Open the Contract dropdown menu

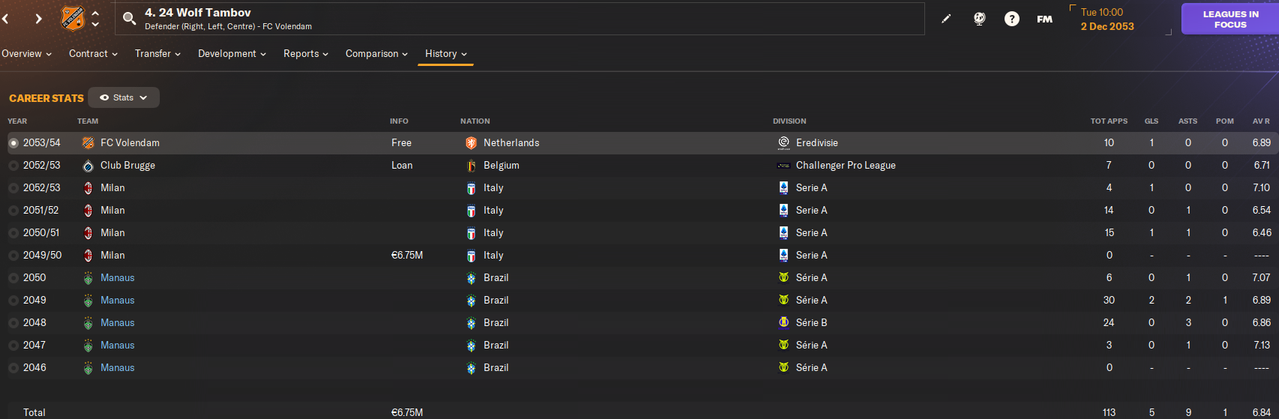[93, 53]
